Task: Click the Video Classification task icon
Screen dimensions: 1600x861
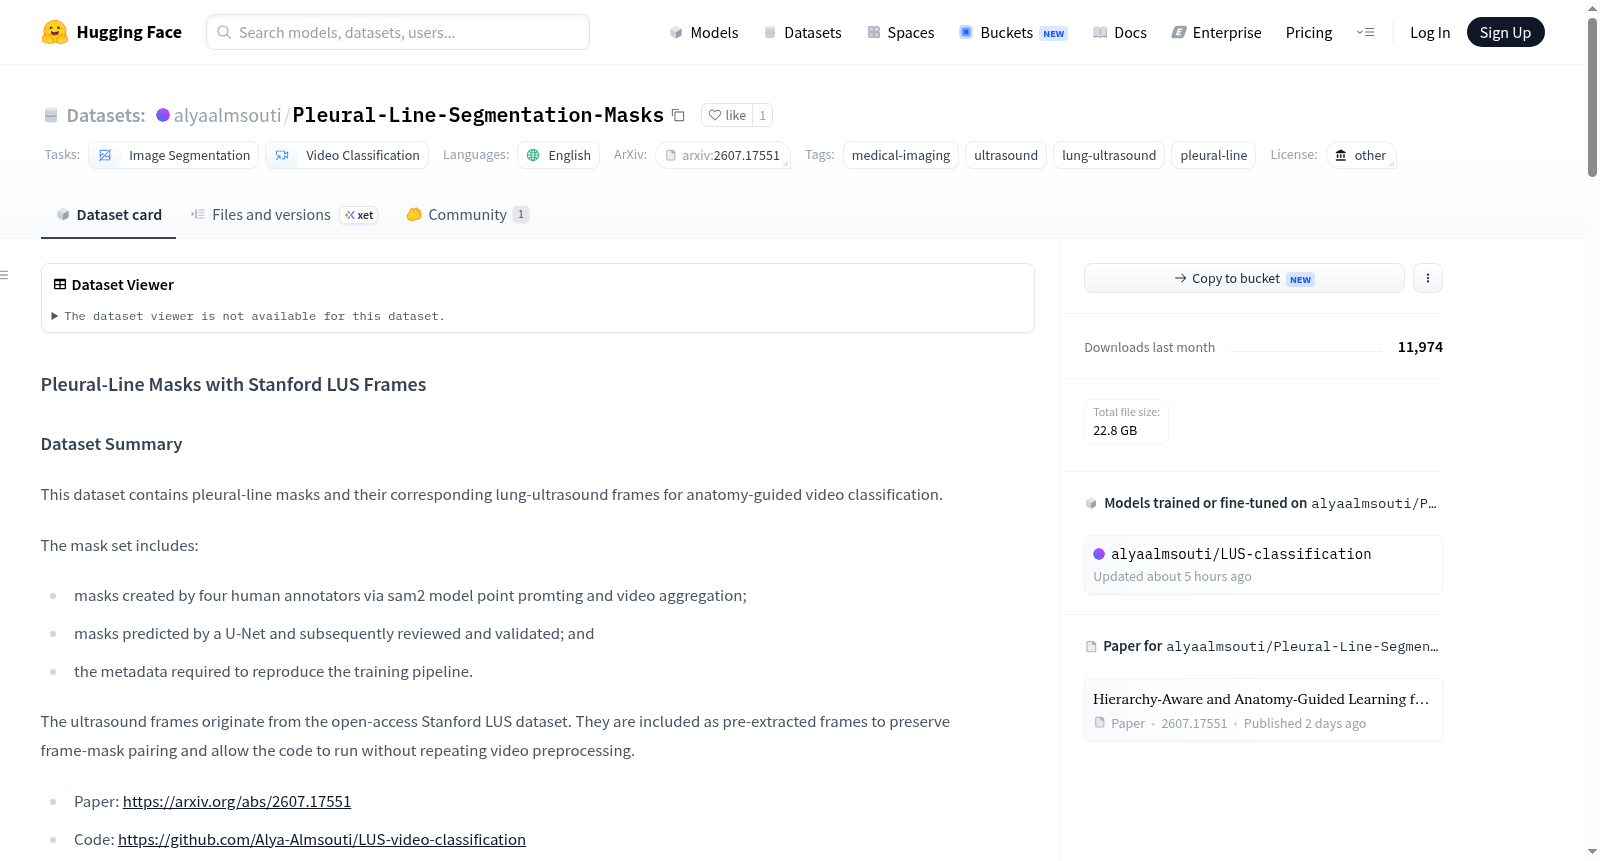Action: click(282, 155)
